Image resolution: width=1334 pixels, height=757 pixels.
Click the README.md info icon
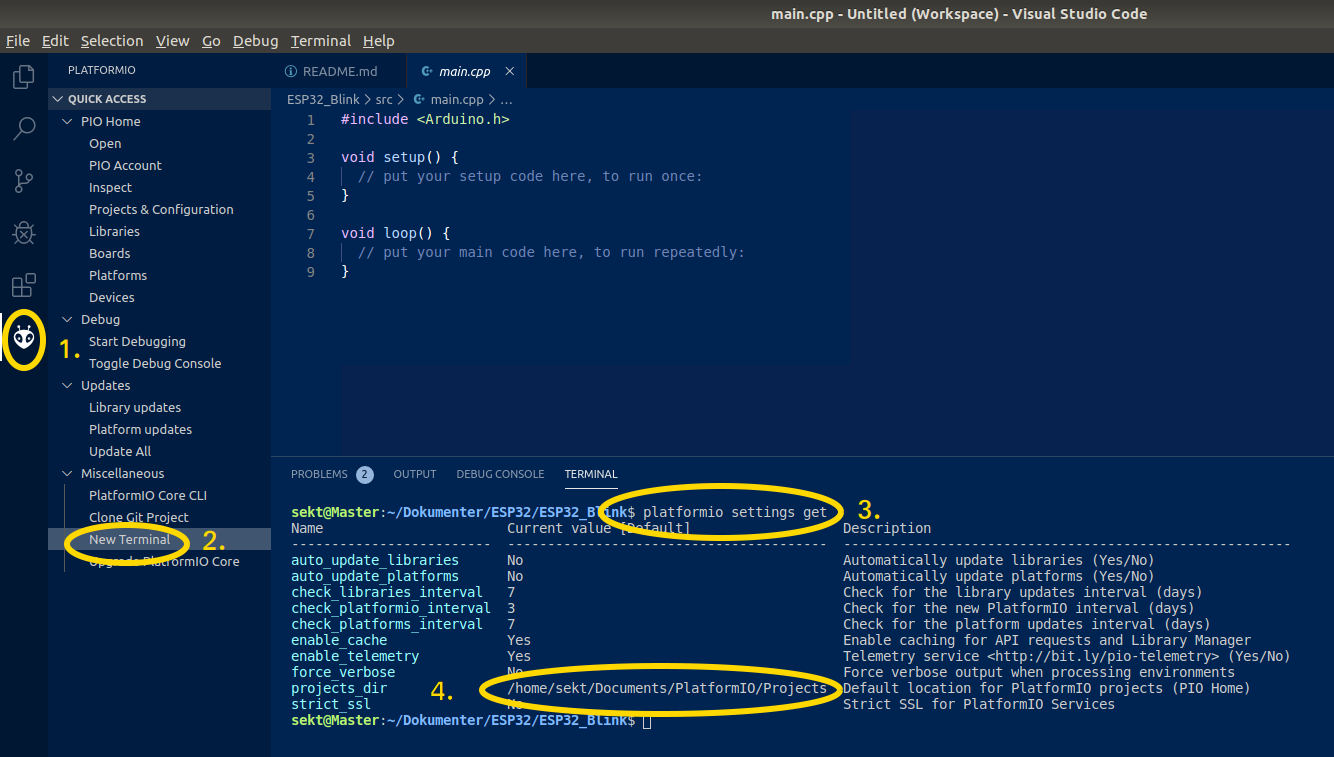coord(291,72)
